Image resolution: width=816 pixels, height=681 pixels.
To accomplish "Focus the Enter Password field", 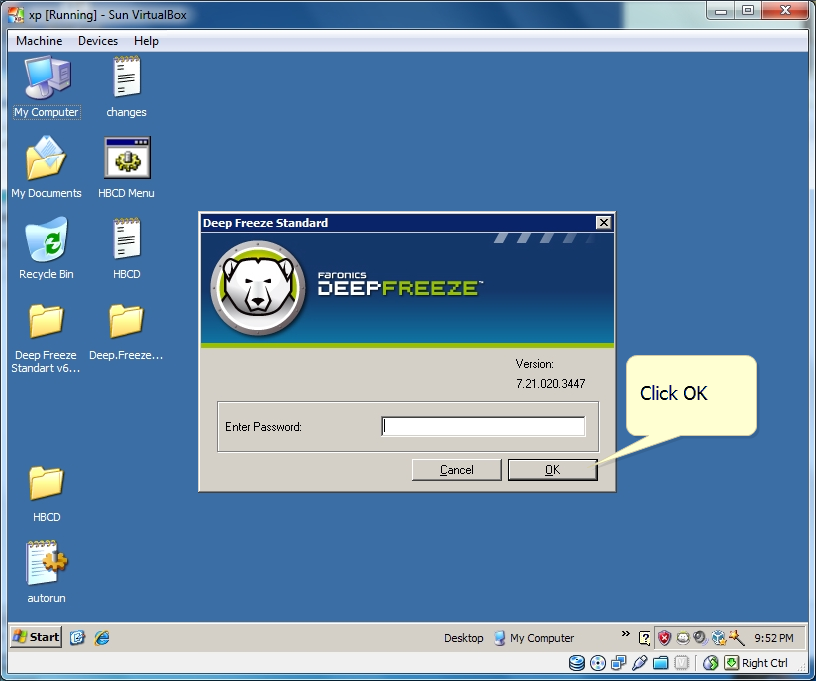I will 483,427.
